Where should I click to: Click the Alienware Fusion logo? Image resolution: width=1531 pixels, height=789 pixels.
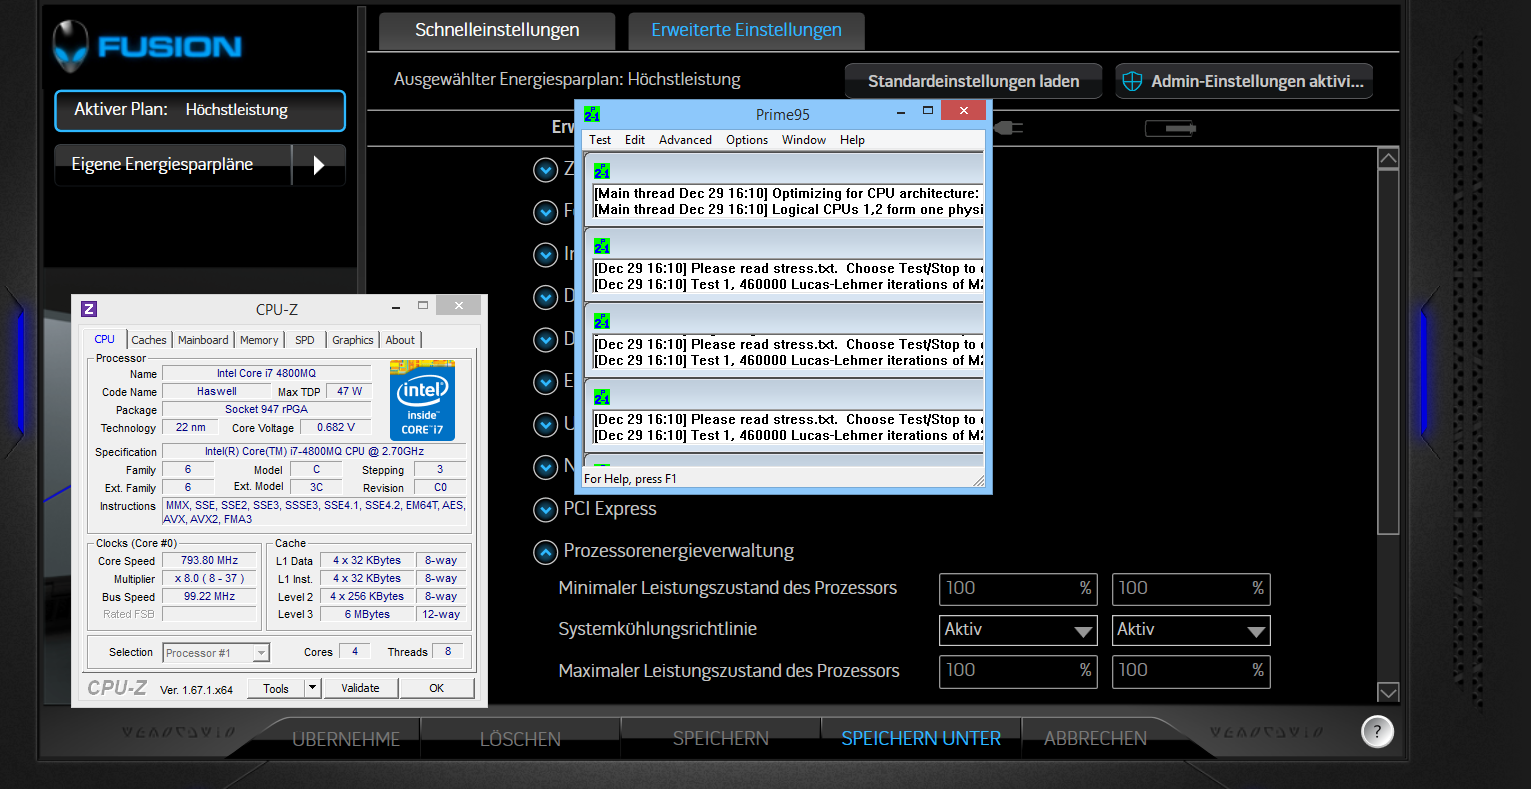[x=147, y=46]
